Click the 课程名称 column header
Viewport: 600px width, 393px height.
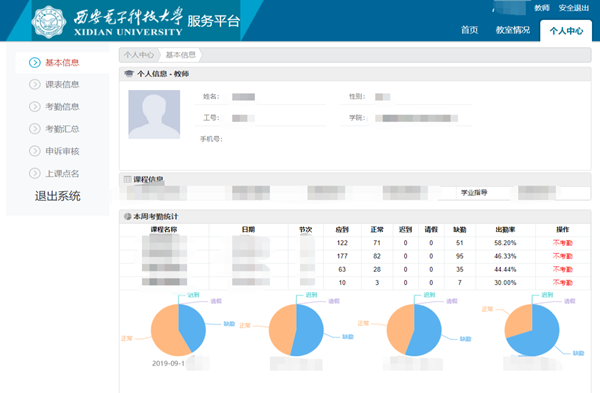coord(164,230)
